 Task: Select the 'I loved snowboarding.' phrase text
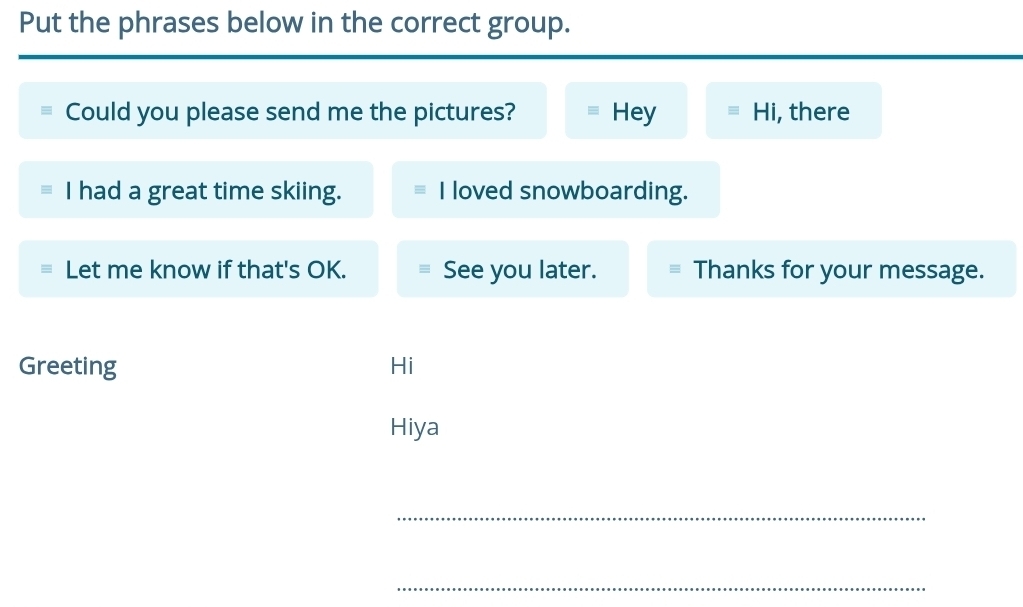tap(564, 190)
